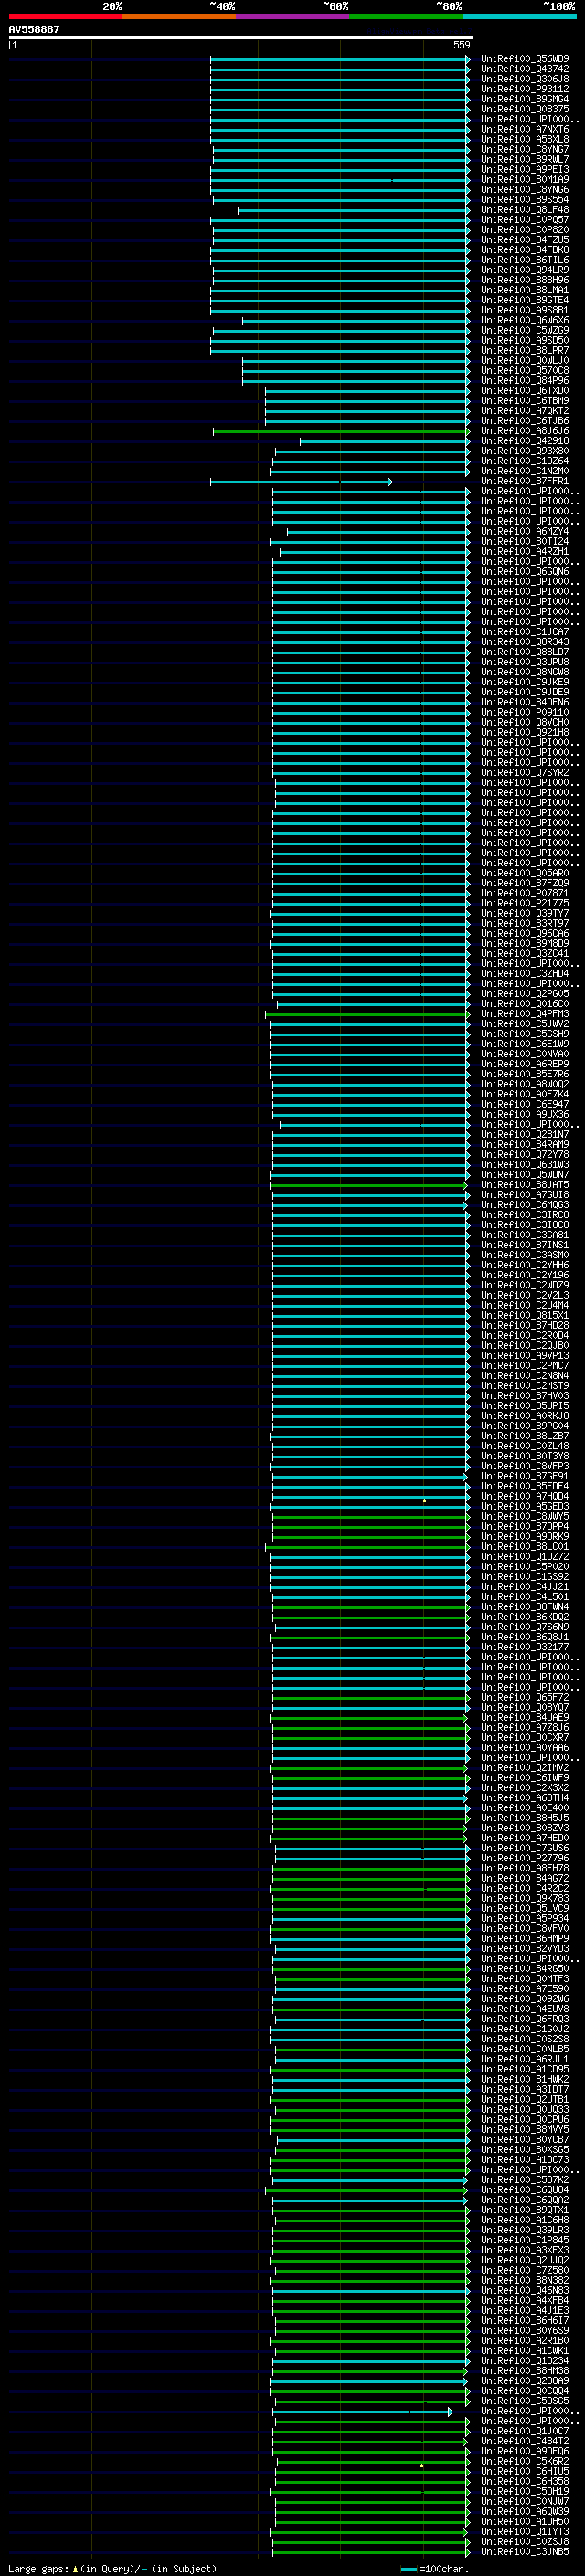Select the UniRef100_A9VP13 label
The height and width of the screenshot is (2576, 585).
coord(525,1356)
